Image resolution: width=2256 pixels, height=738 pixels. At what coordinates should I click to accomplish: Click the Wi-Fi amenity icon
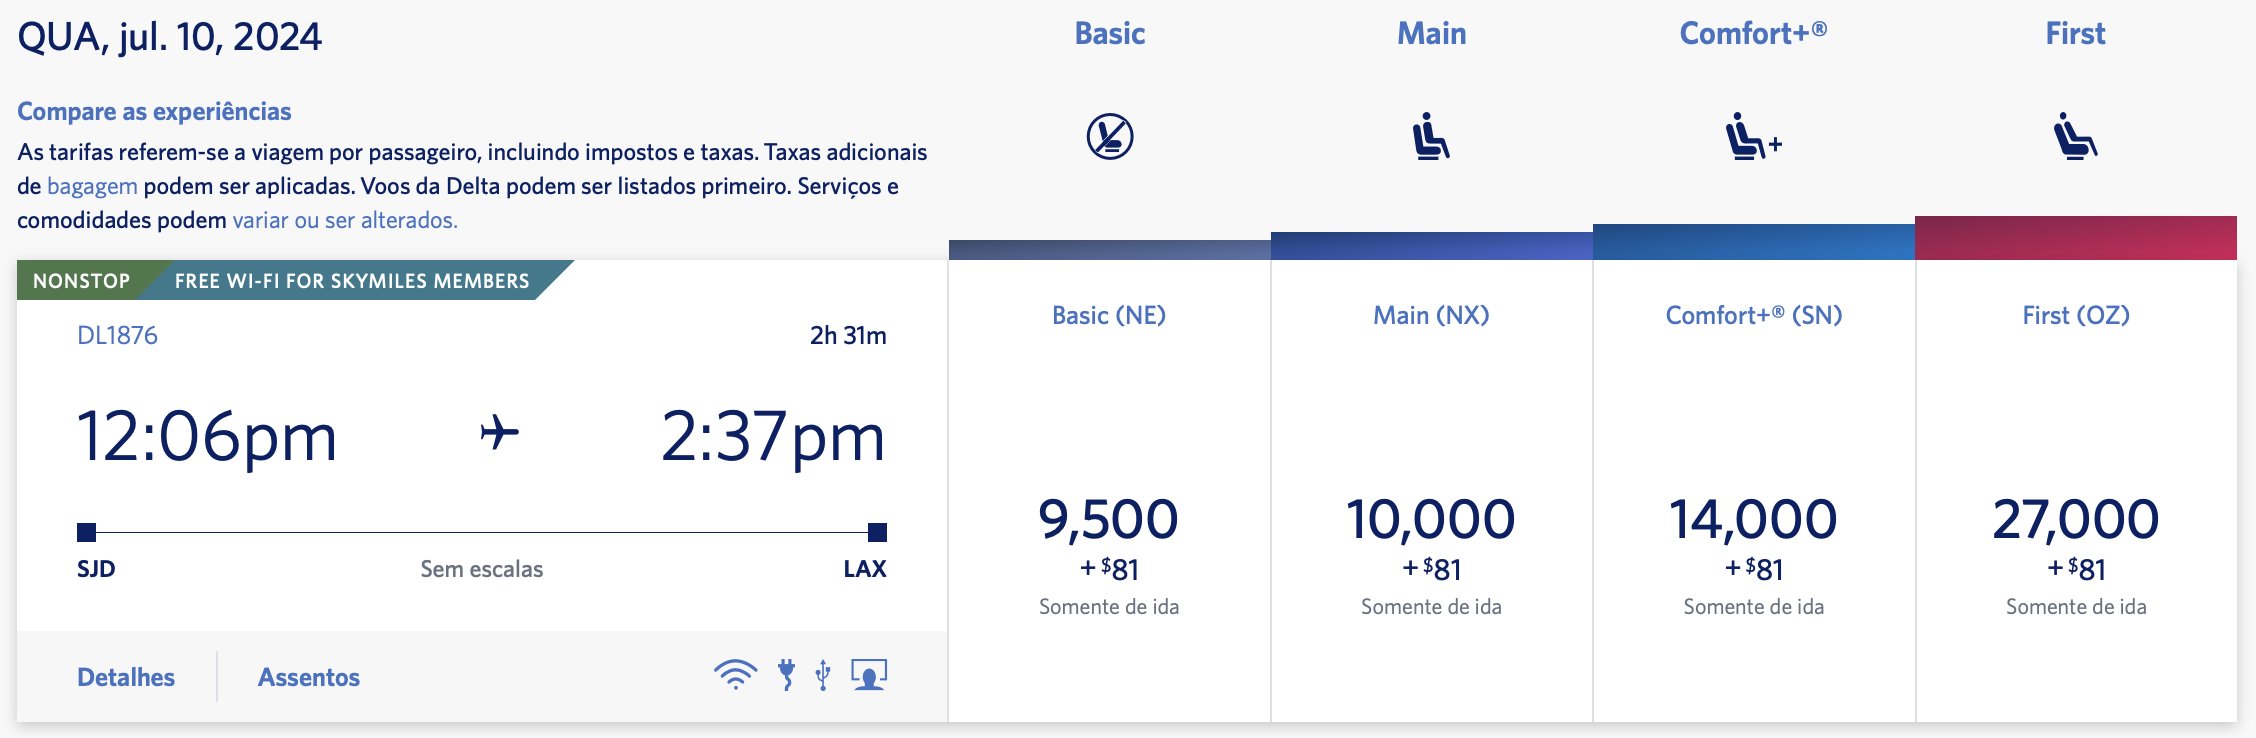[735, 675]
